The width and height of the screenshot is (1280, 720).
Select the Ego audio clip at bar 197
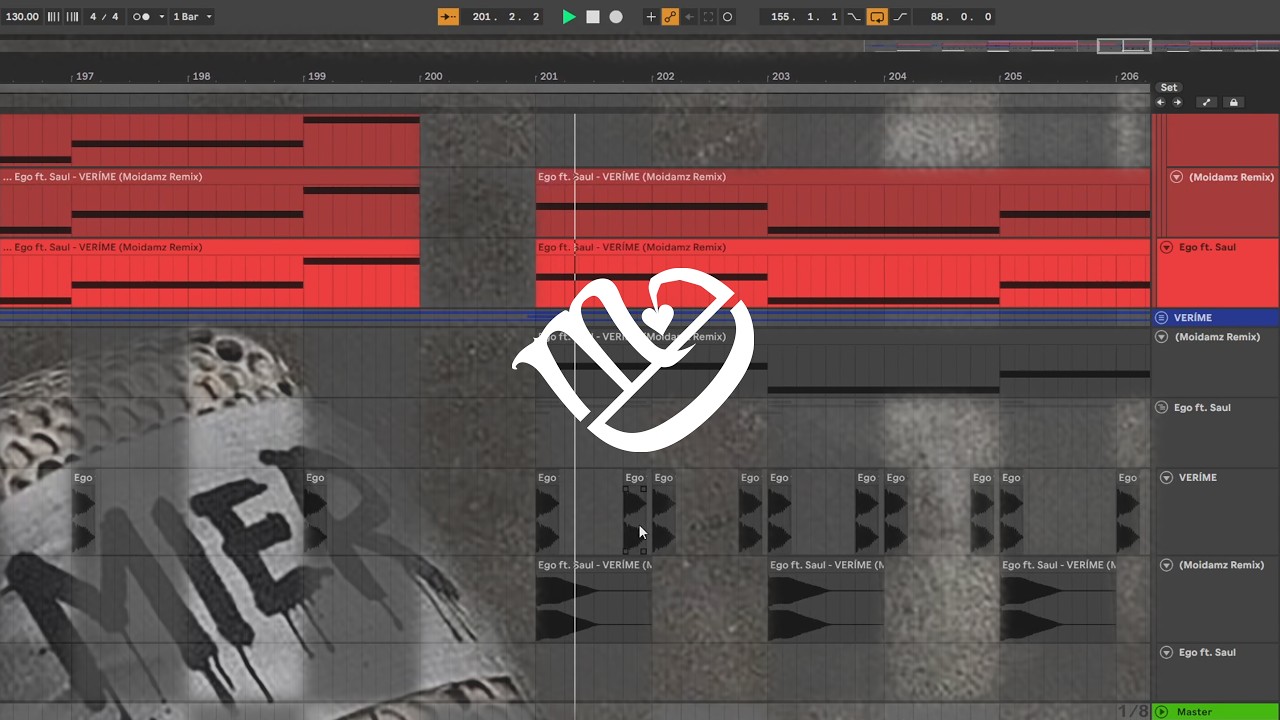click(84, 511)
